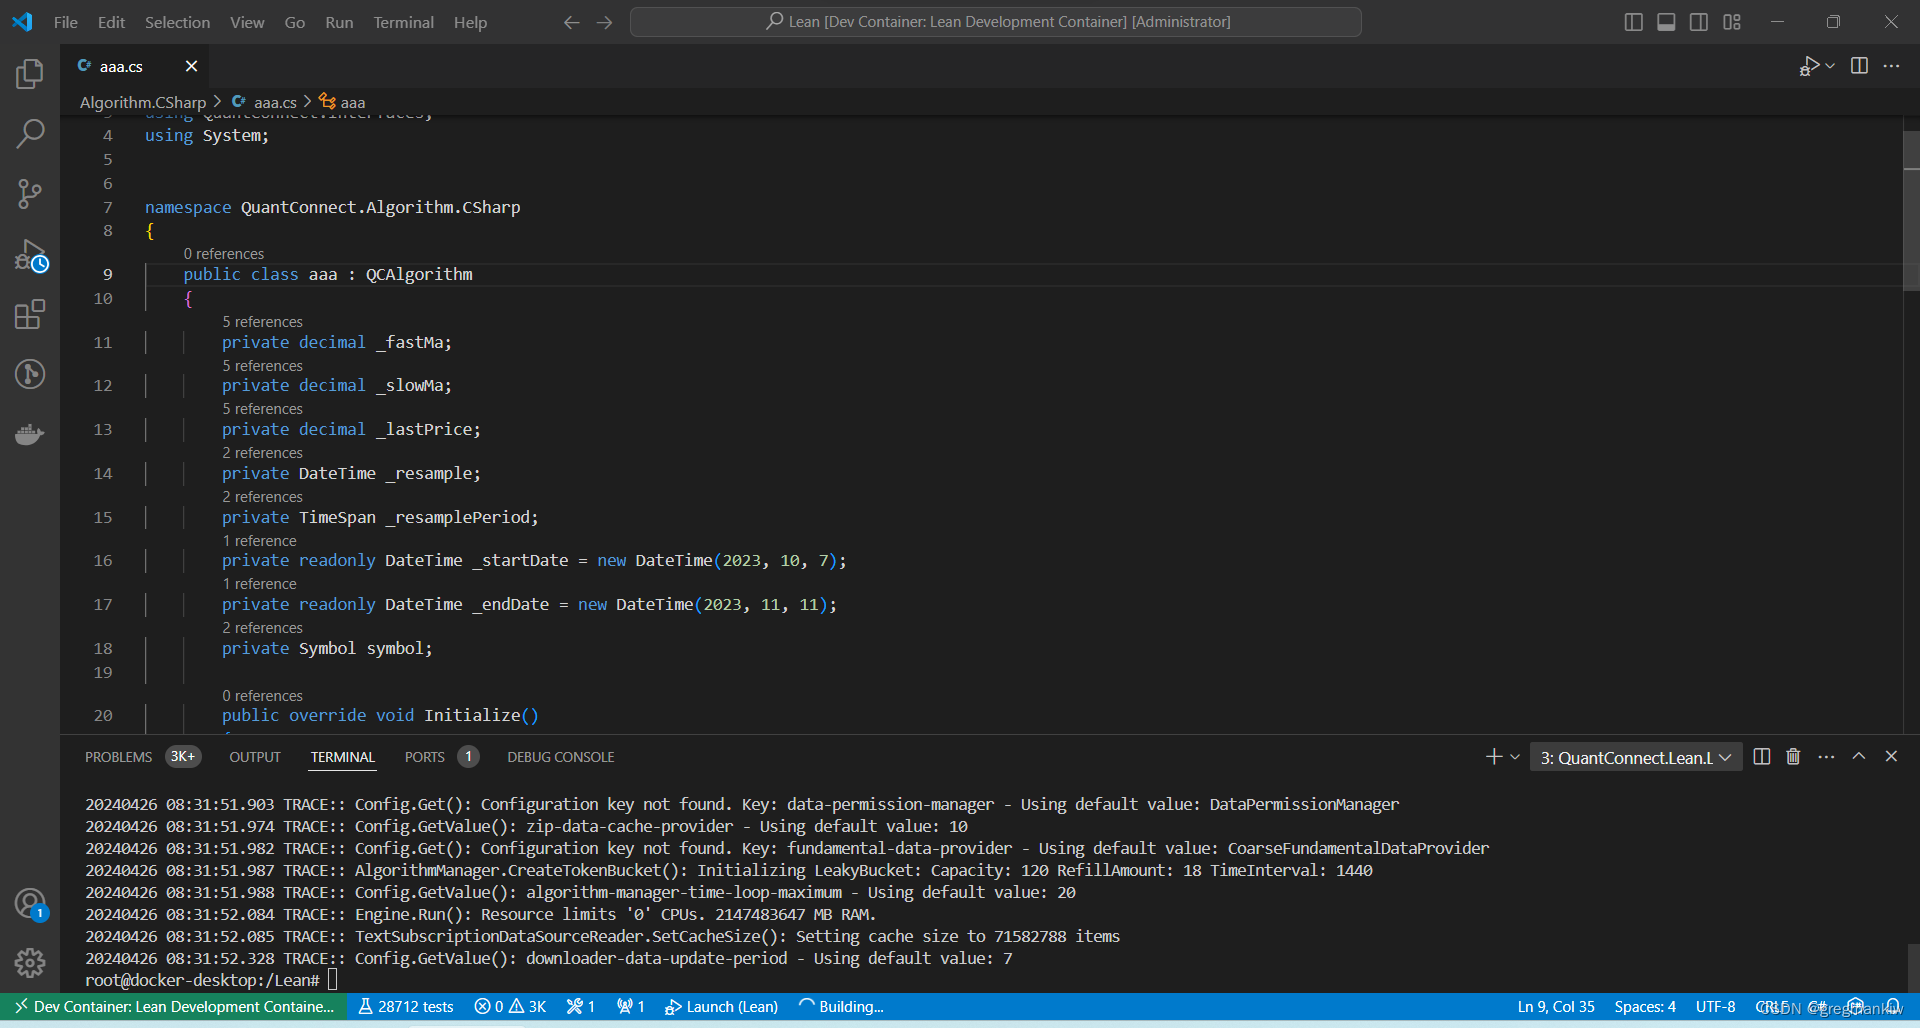1920x1028 pixels.
Task: Click the notifications bell in status bar
Action: point(1893,1007)
